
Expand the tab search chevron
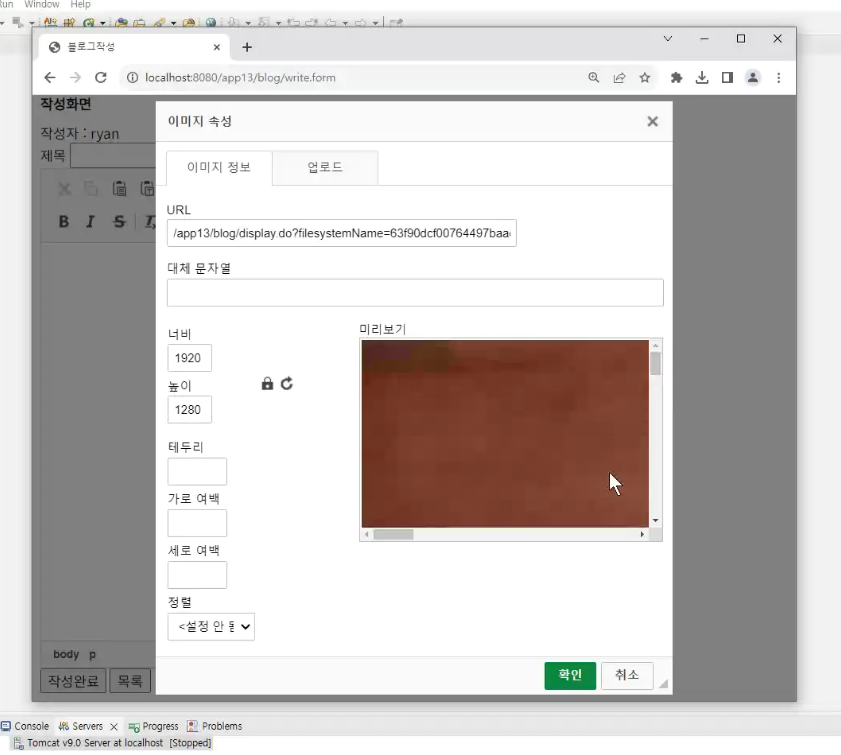tap(668, 39)
